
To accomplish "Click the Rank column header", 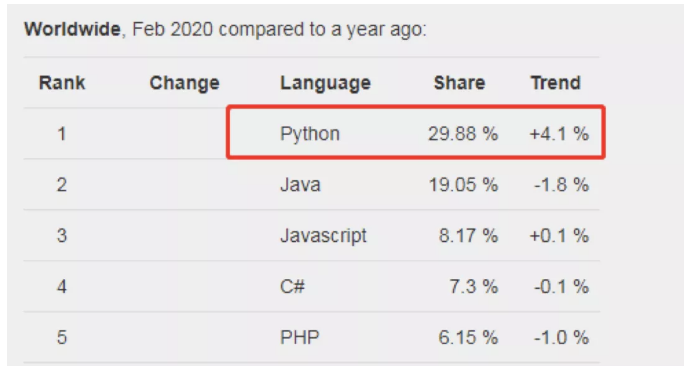I will (x=62, y=83).
